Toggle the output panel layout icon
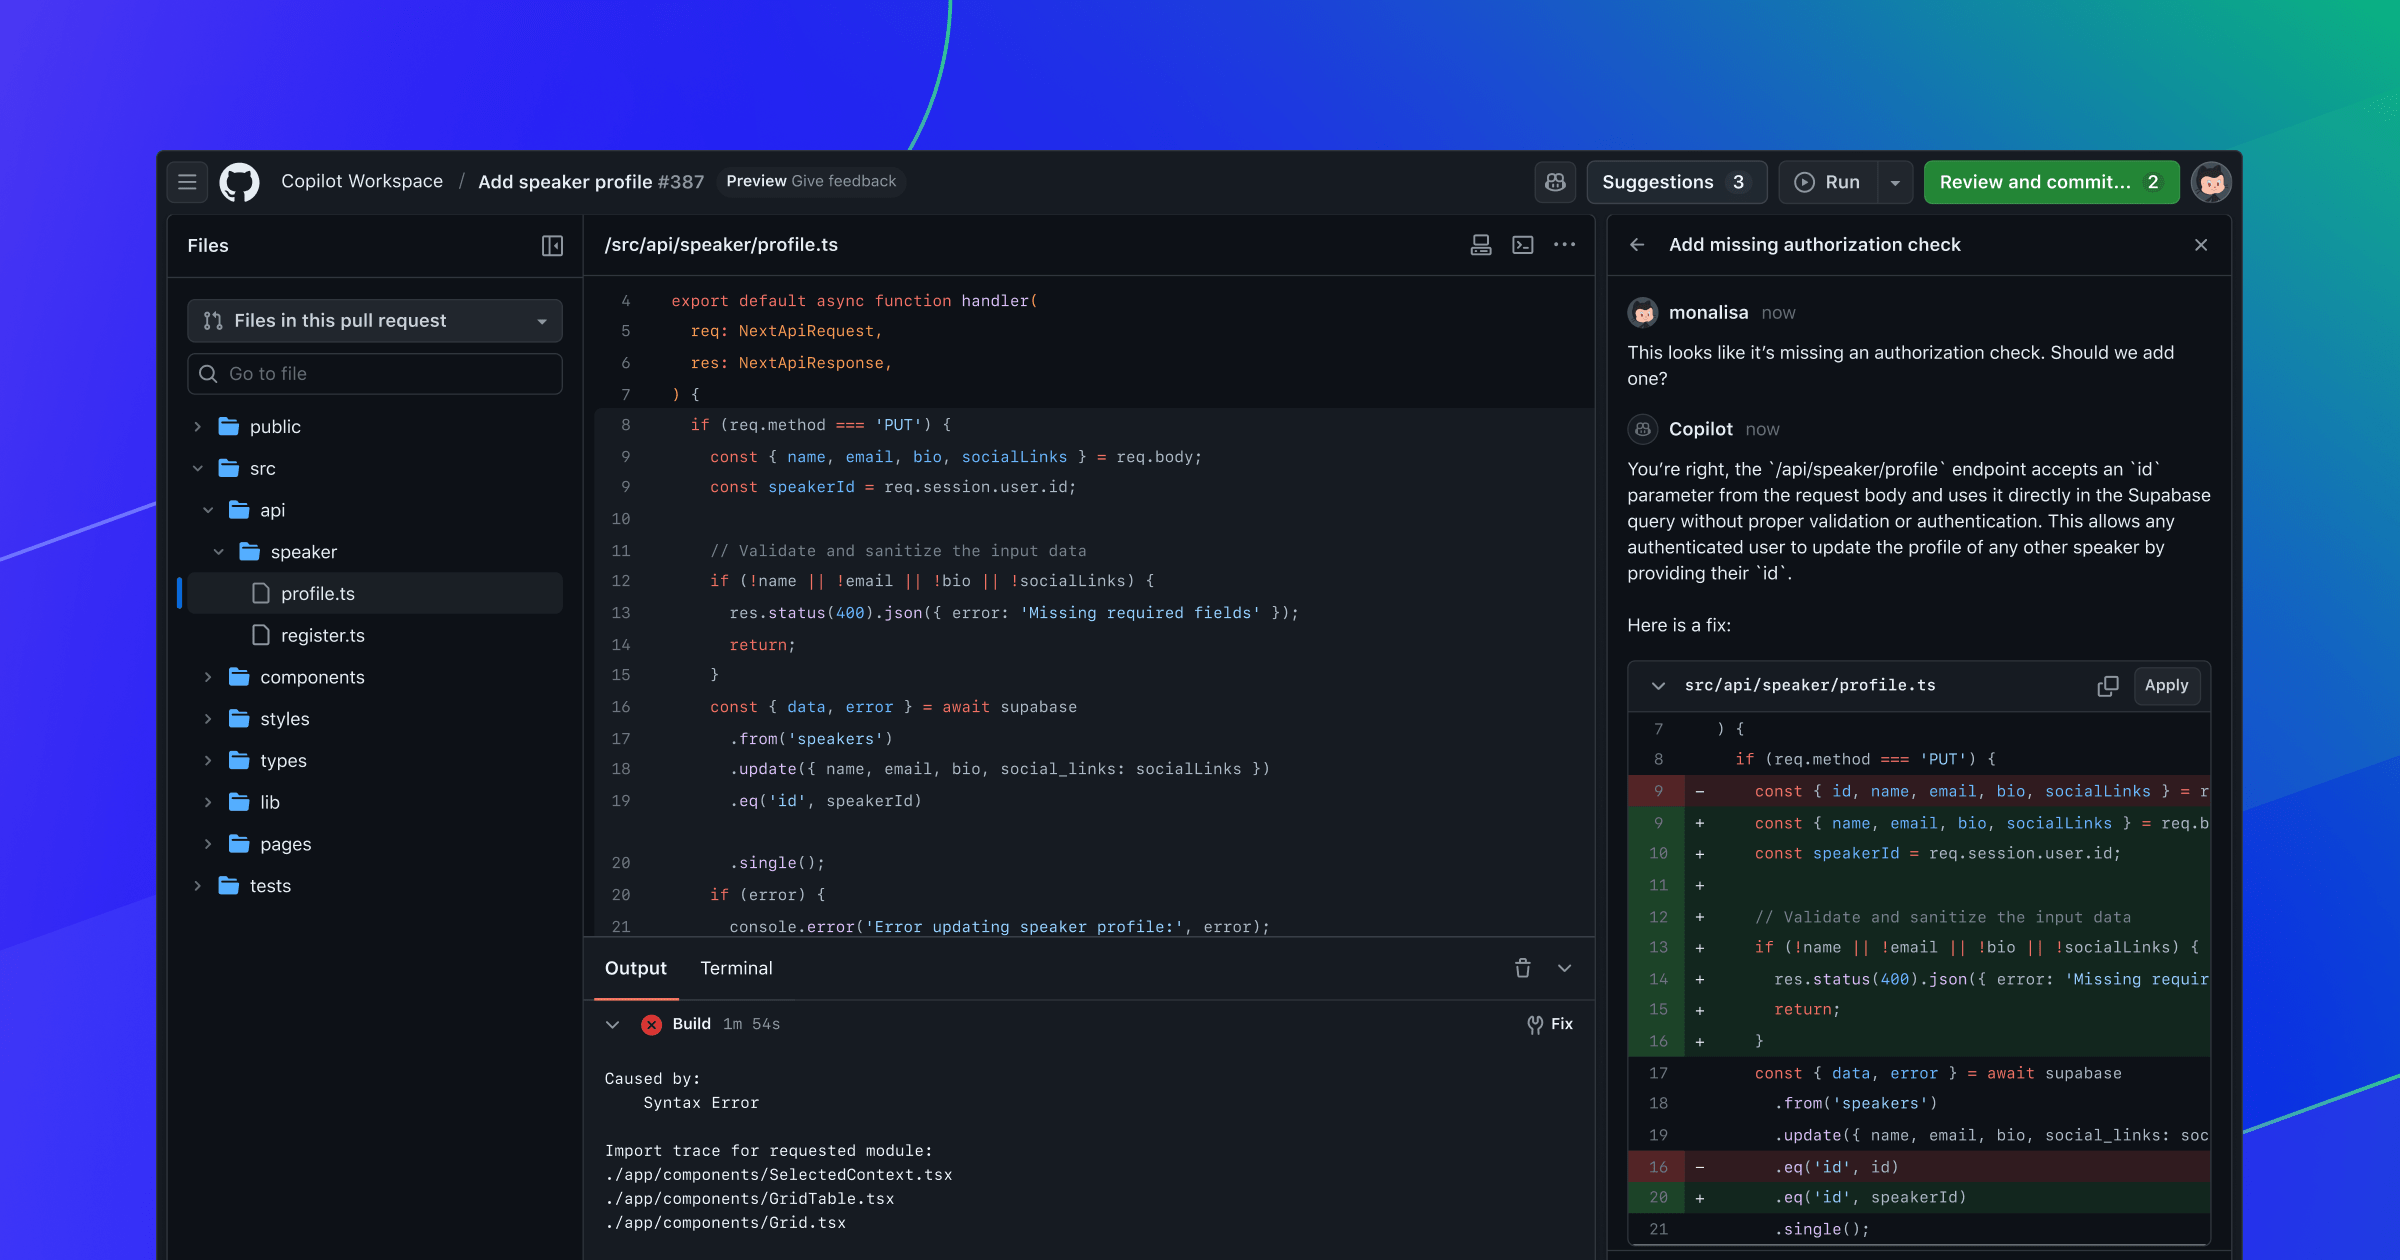Image resolution: width=2400 pixels, height=1260 pixels. (x=1481, y=245)
